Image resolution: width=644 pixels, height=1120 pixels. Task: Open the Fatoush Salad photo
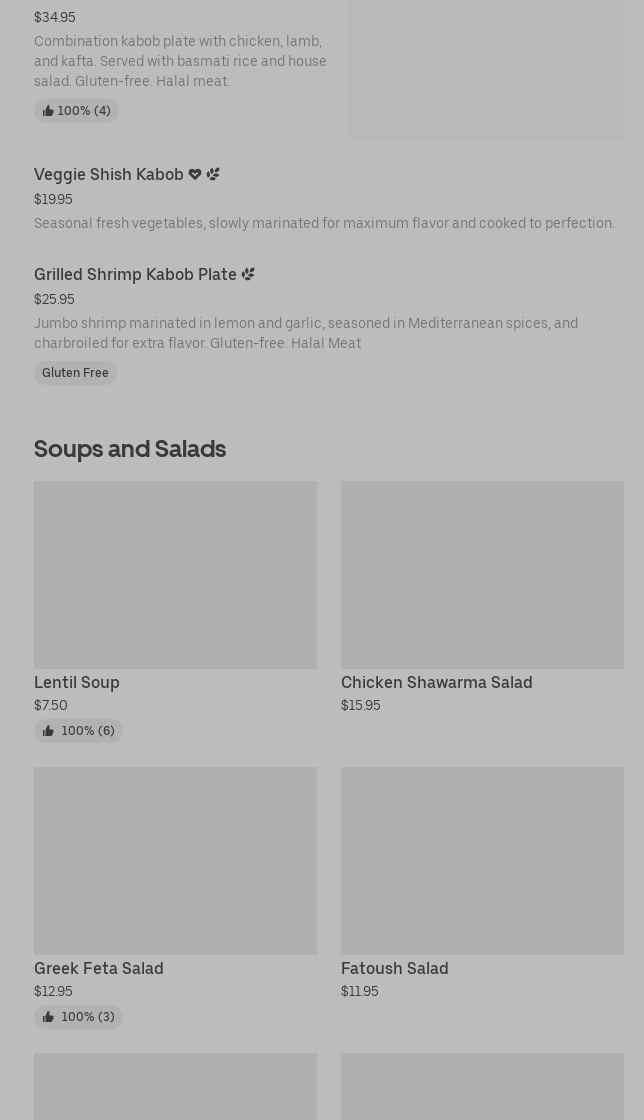coord(482,861)
